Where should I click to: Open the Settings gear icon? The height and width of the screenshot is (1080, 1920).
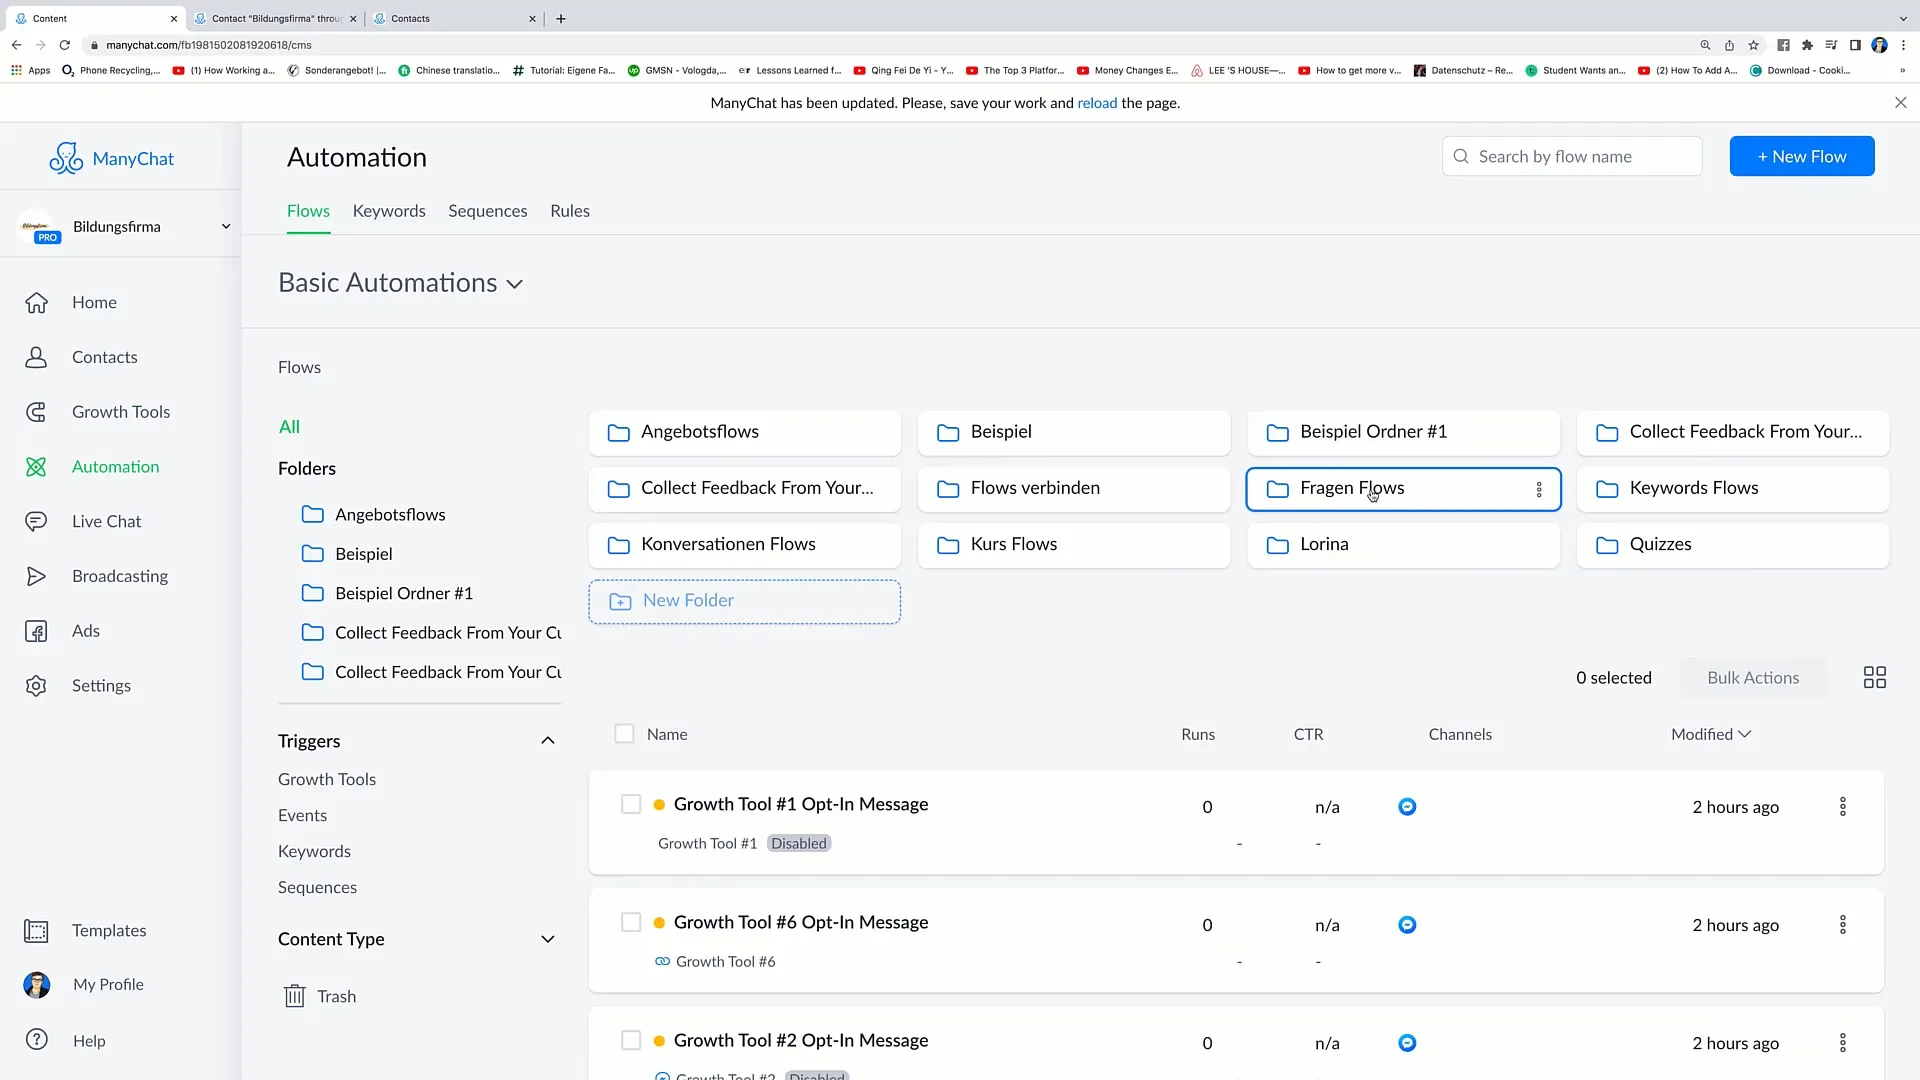tap(36, 684)
